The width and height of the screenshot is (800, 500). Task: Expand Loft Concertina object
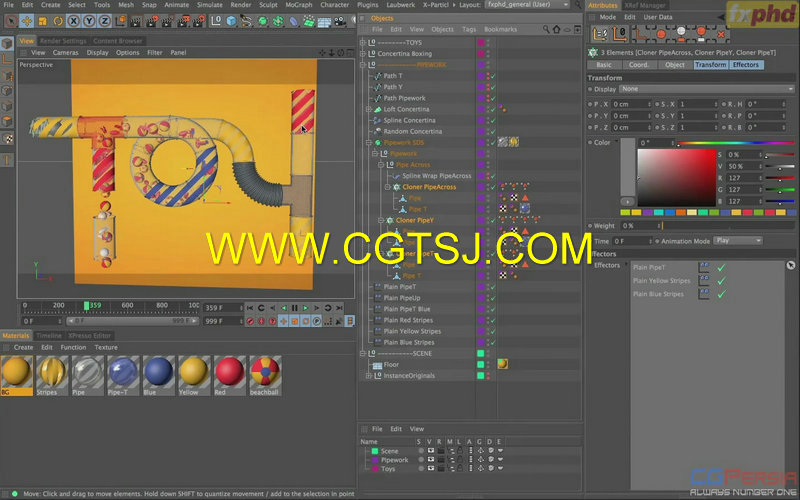click(369, 109)
